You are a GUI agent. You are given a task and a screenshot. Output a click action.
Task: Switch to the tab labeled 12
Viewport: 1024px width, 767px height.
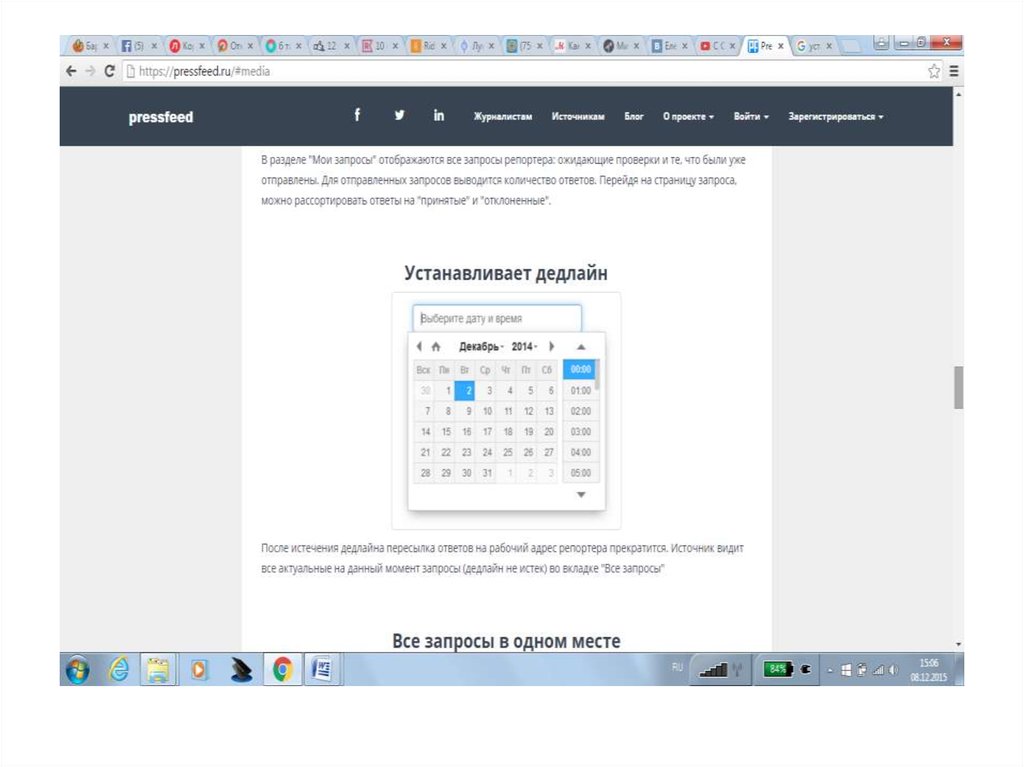(x=332, y=46)
